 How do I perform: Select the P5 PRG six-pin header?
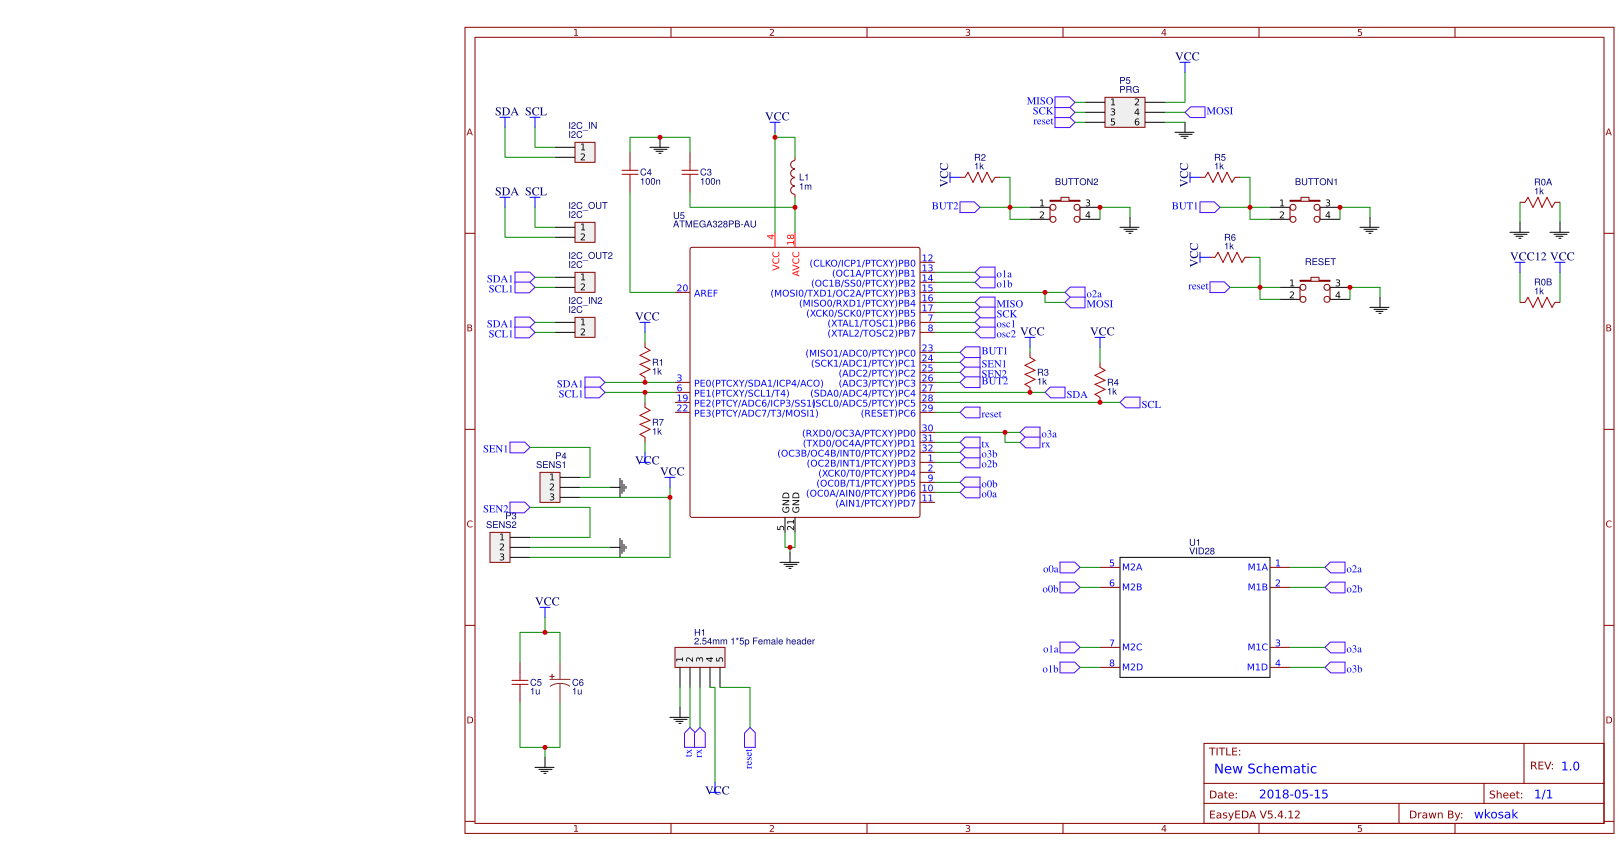click(1125, 112)
